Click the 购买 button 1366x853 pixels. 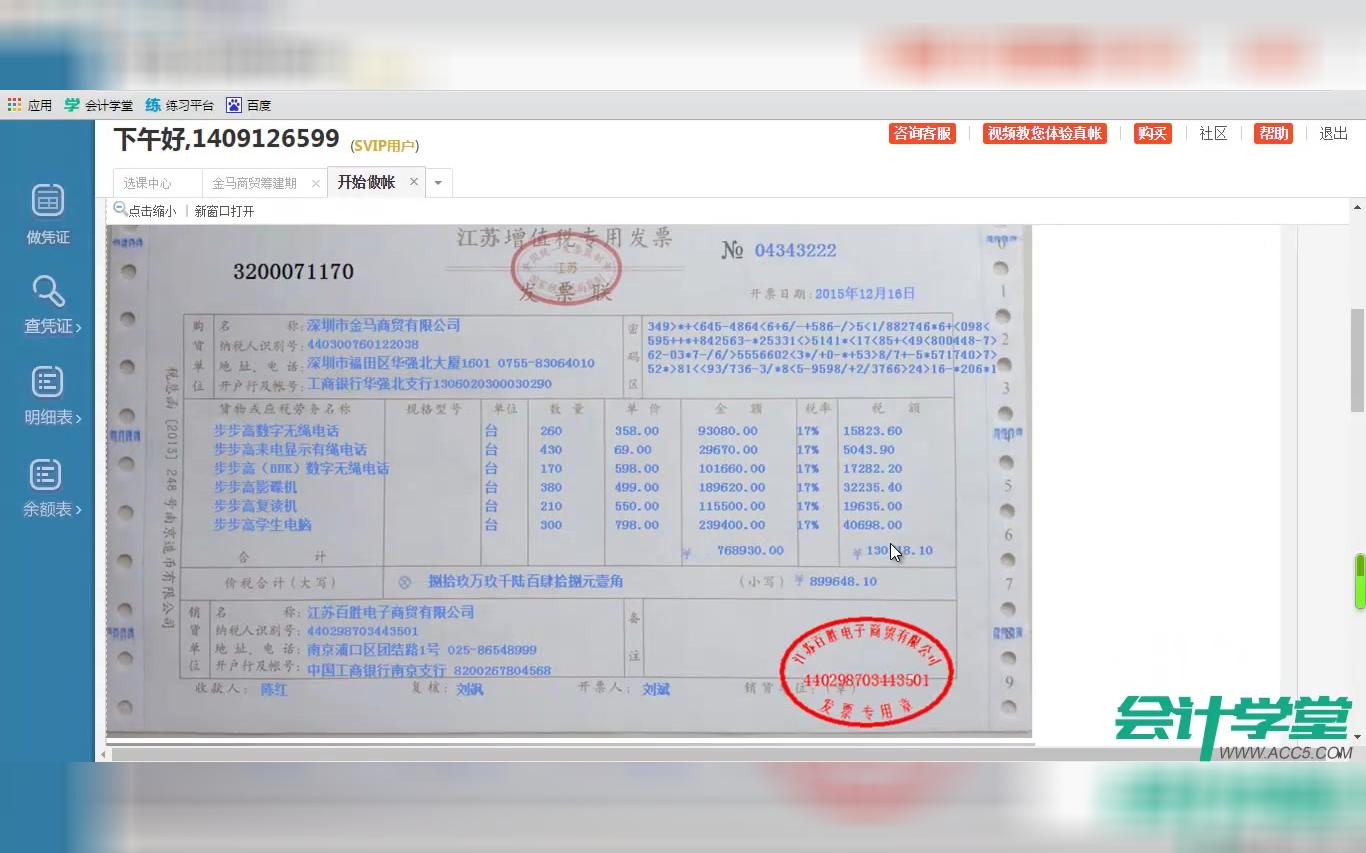pos(1152,133)
